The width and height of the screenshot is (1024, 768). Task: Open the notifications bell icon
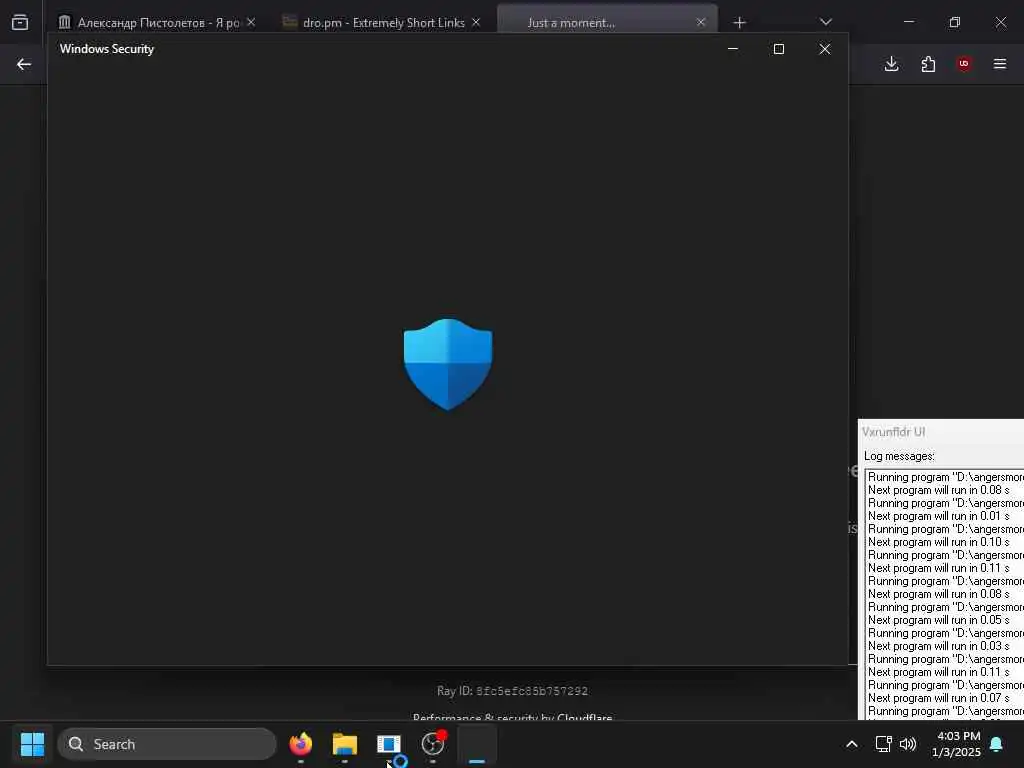(997, 744)
